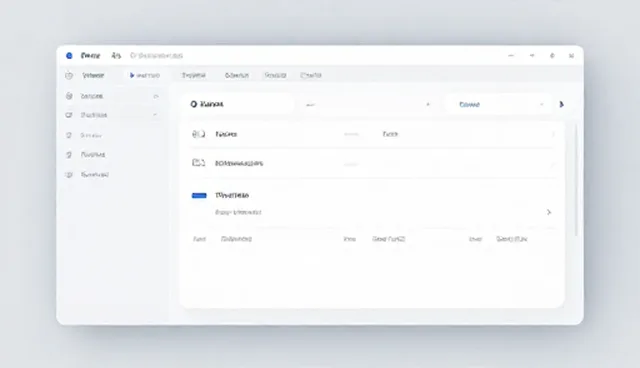The image size is (640, 368).
Task: Click the dark arrow icon right of the blue-text dropdown
Action: coord(562,104)
